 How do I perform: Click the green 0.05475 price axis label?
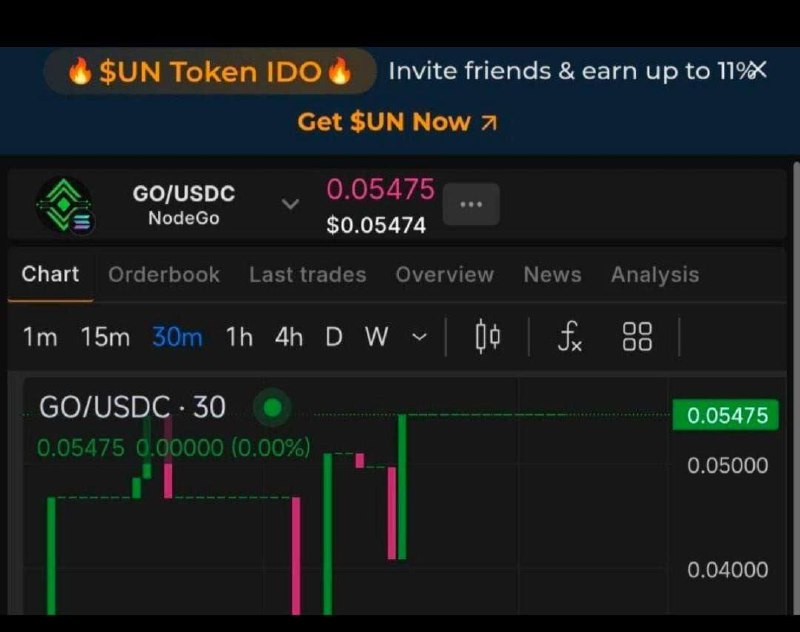(x=726, y=415)
